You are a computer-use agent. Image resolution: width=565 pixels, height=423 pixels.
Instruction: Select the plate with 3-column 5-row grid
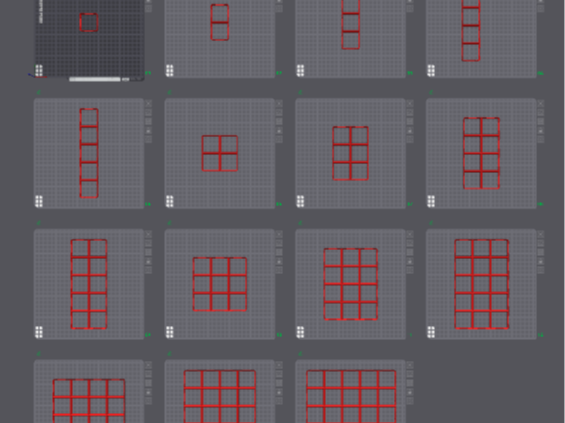tap(481, 284)
